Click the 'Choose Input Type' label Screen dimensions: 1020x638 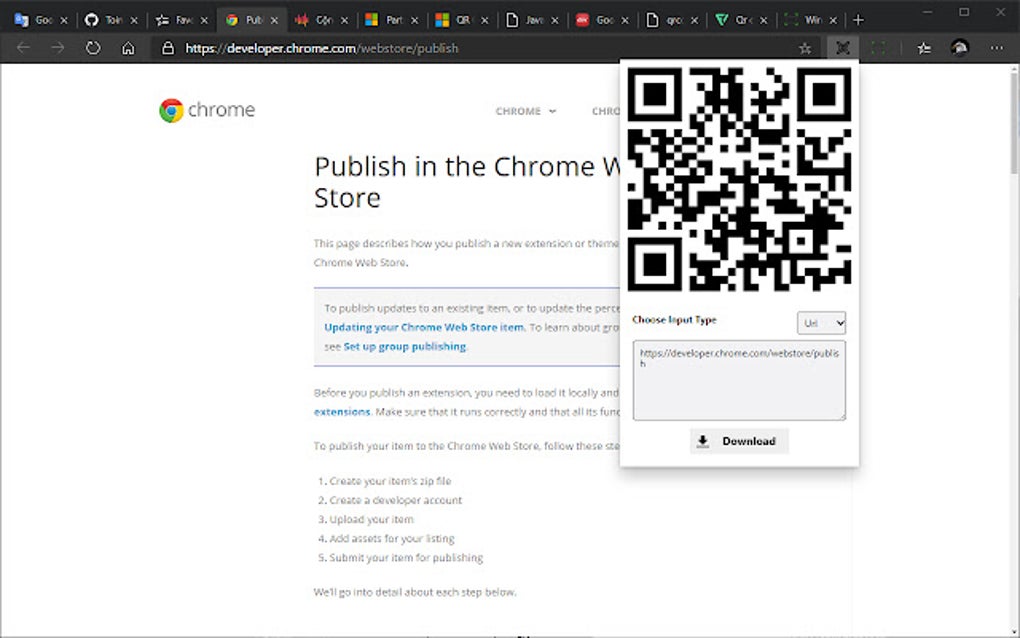pos(674,320)
